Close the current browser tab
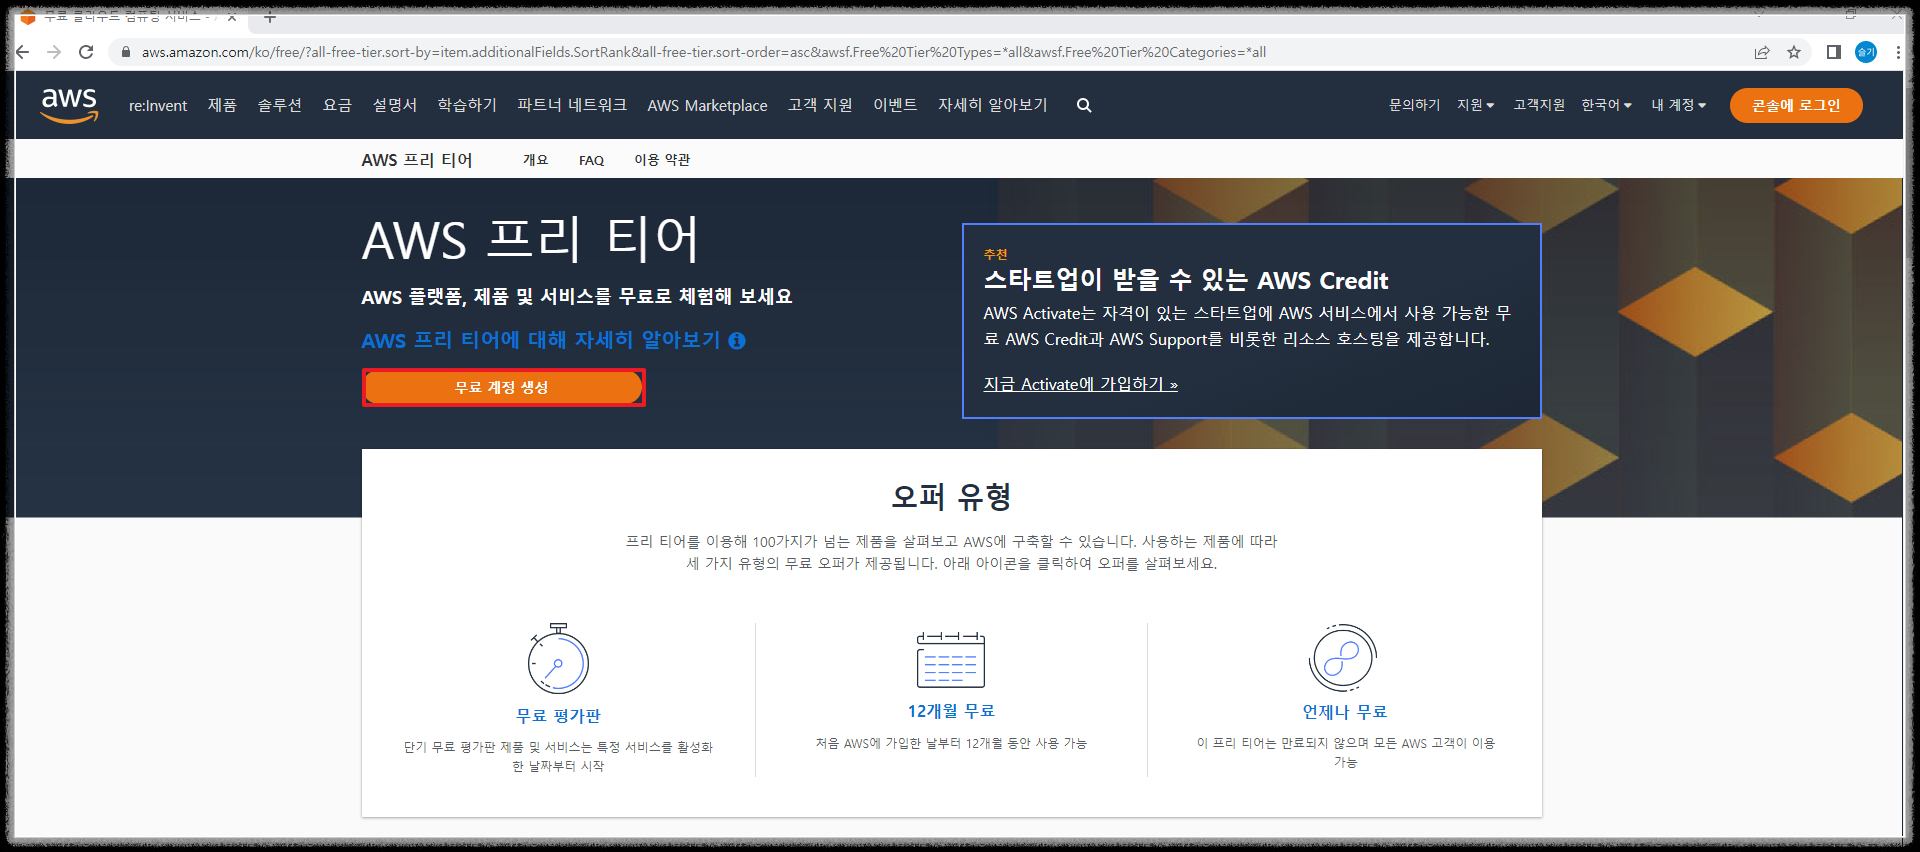Screen dimensions: 1920x852 [232, 17]
